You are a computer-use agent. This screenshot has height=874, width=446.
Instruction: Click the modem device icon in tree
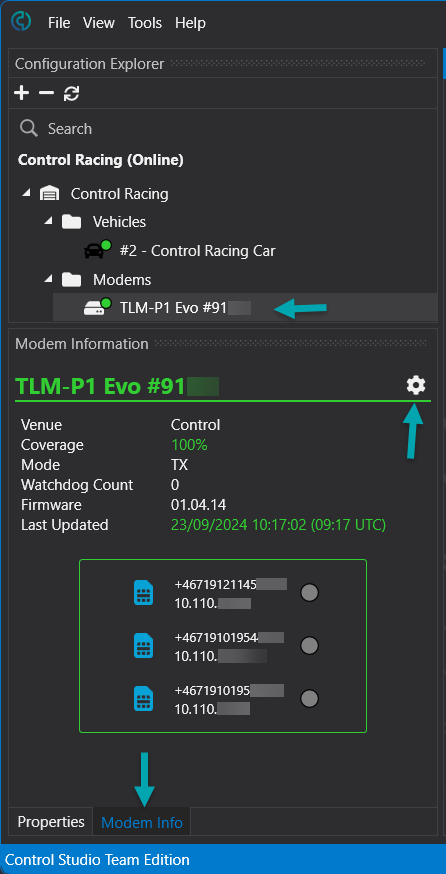(x=97, y=307)
